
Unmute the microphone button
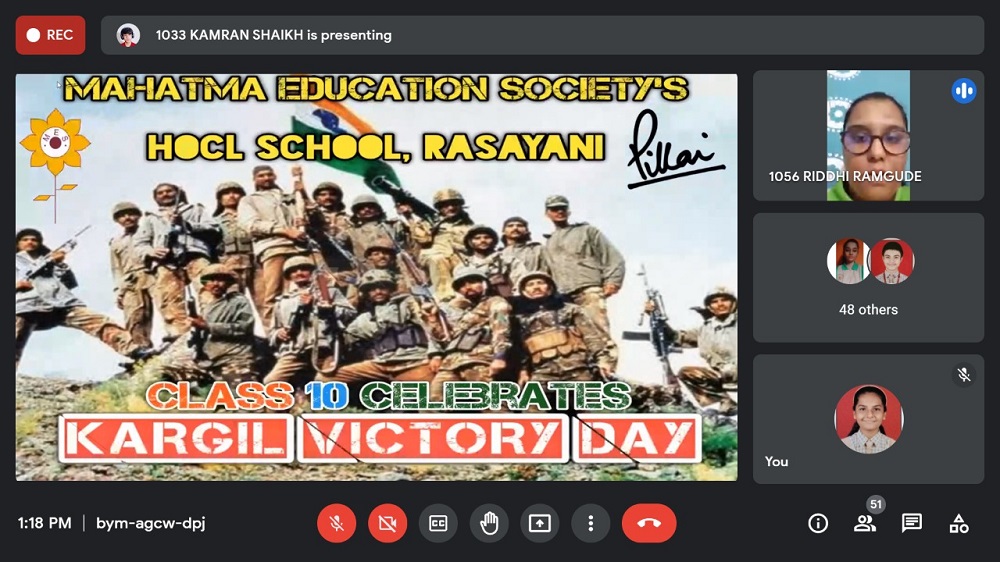tap(336, 523)
